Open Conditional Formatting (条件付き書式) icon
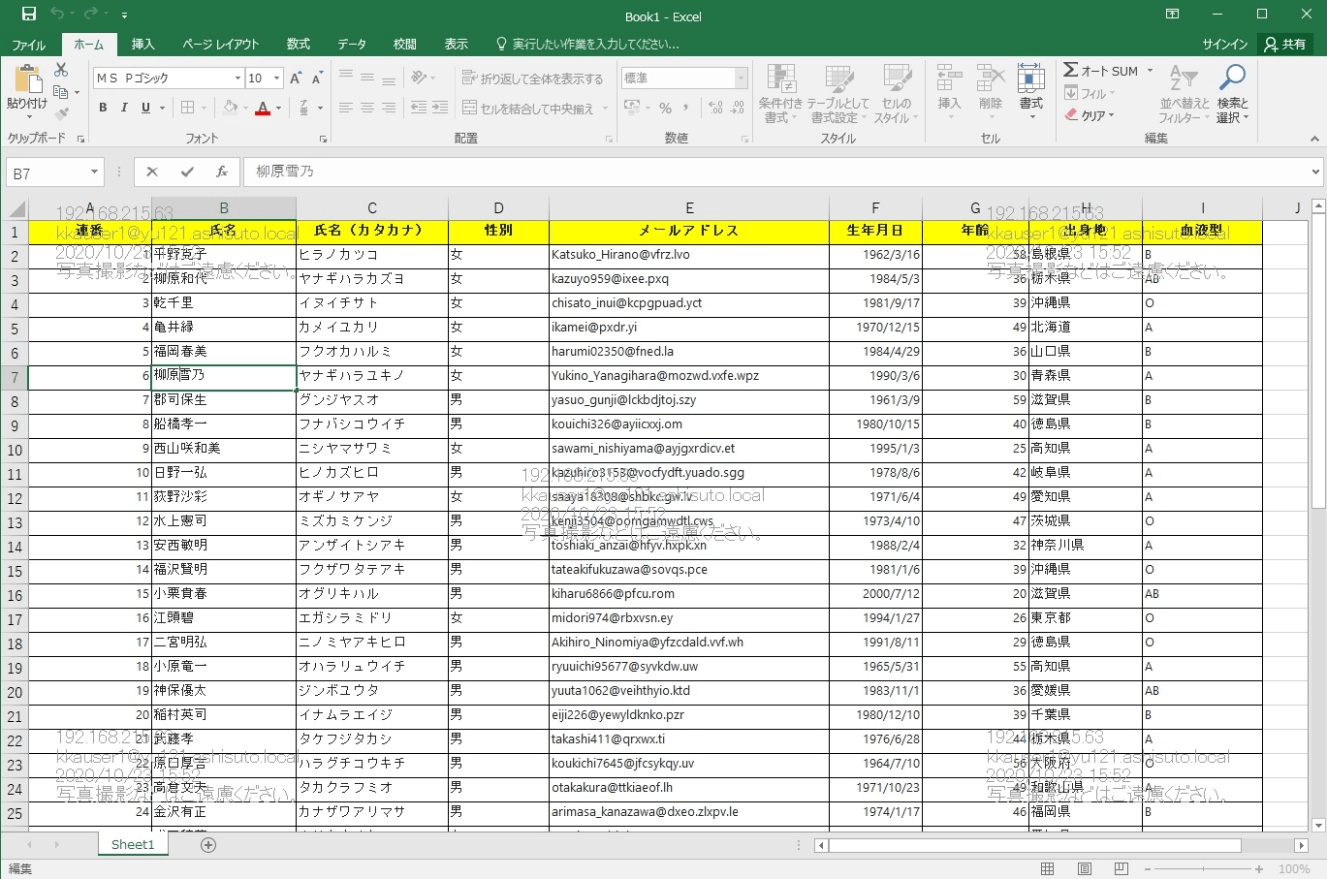1327x879 pixels. pos(780,95)
